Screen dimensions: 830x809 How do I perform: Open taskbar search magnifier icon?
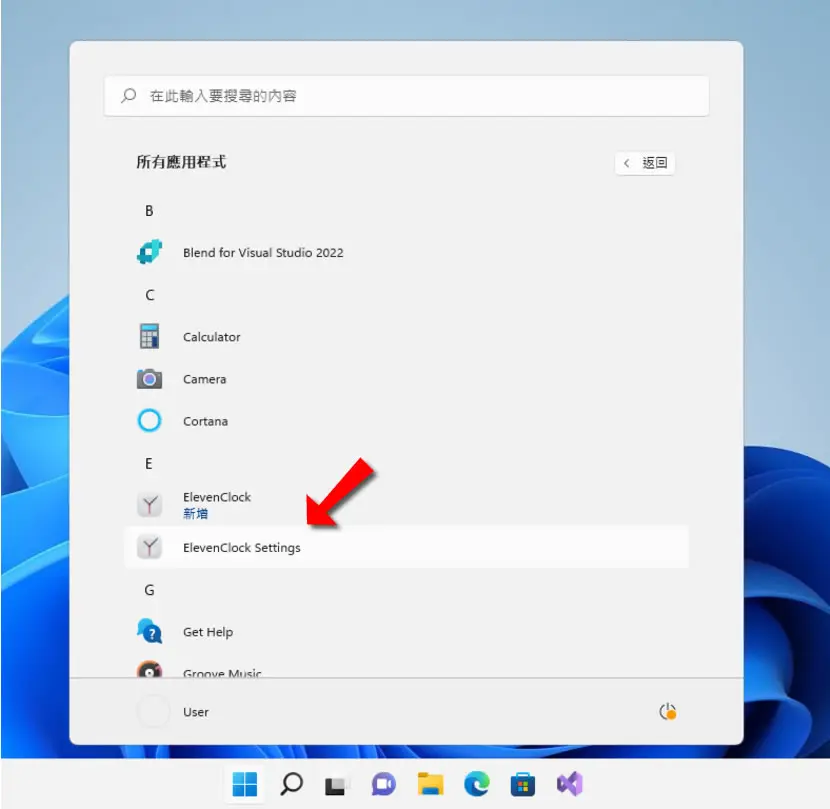[291, 784]
